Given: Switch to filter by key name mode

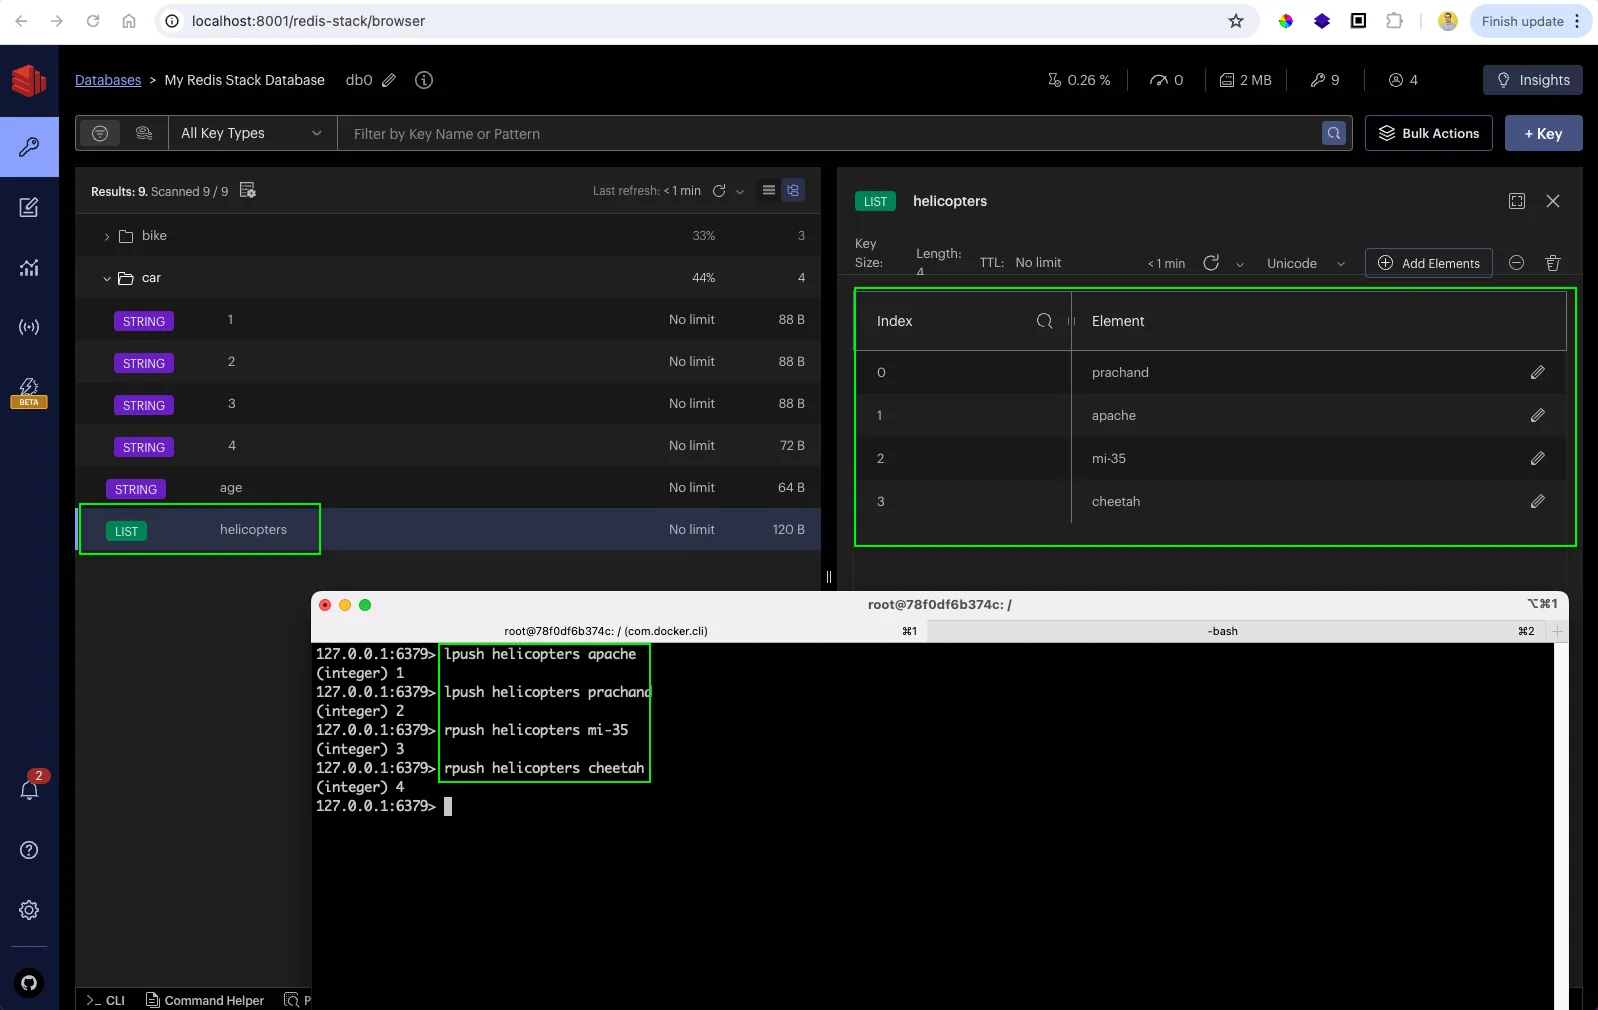Looking at the screenshot, I should 100,133.
